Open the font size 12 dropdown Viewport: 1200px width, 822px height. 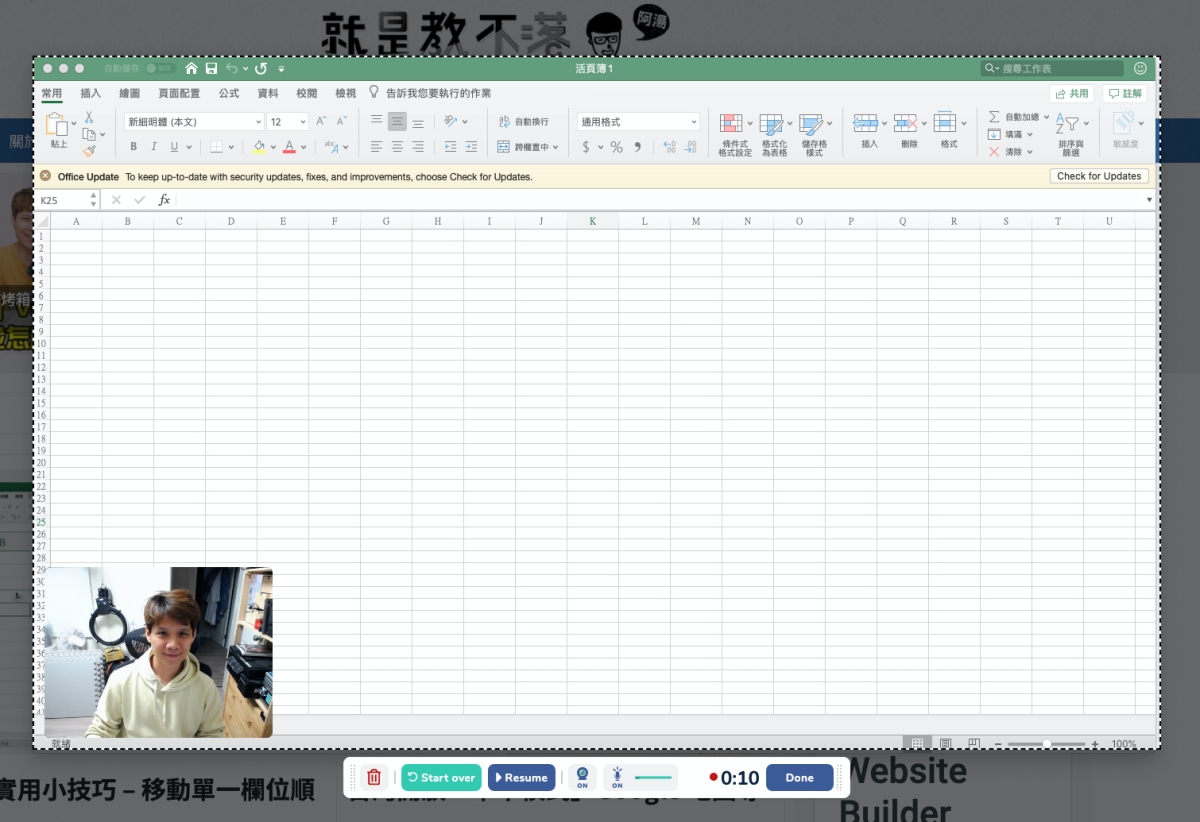point(303,122)
